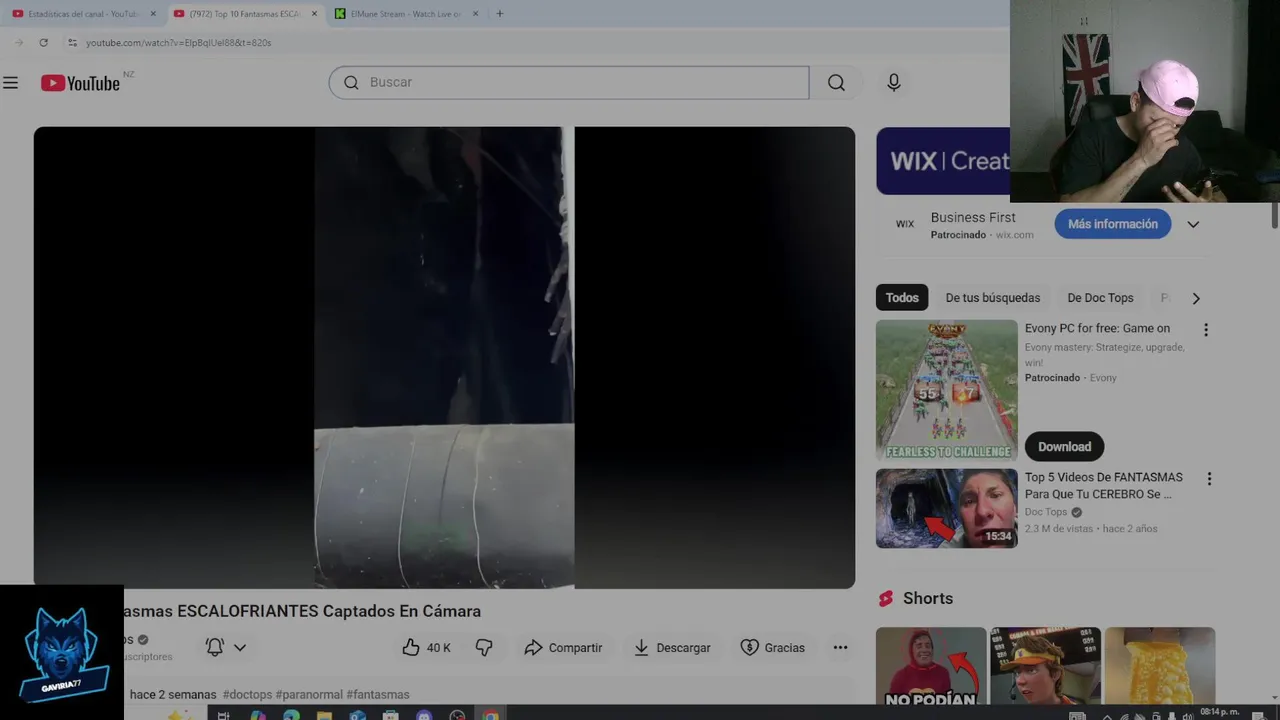
Task: Expand the Wix ad options chevron
Action: coord(1193,224)
